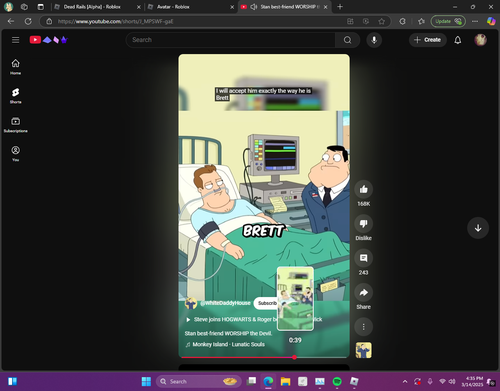
Task: Click the search magnifier button
Action: (347, 40)
